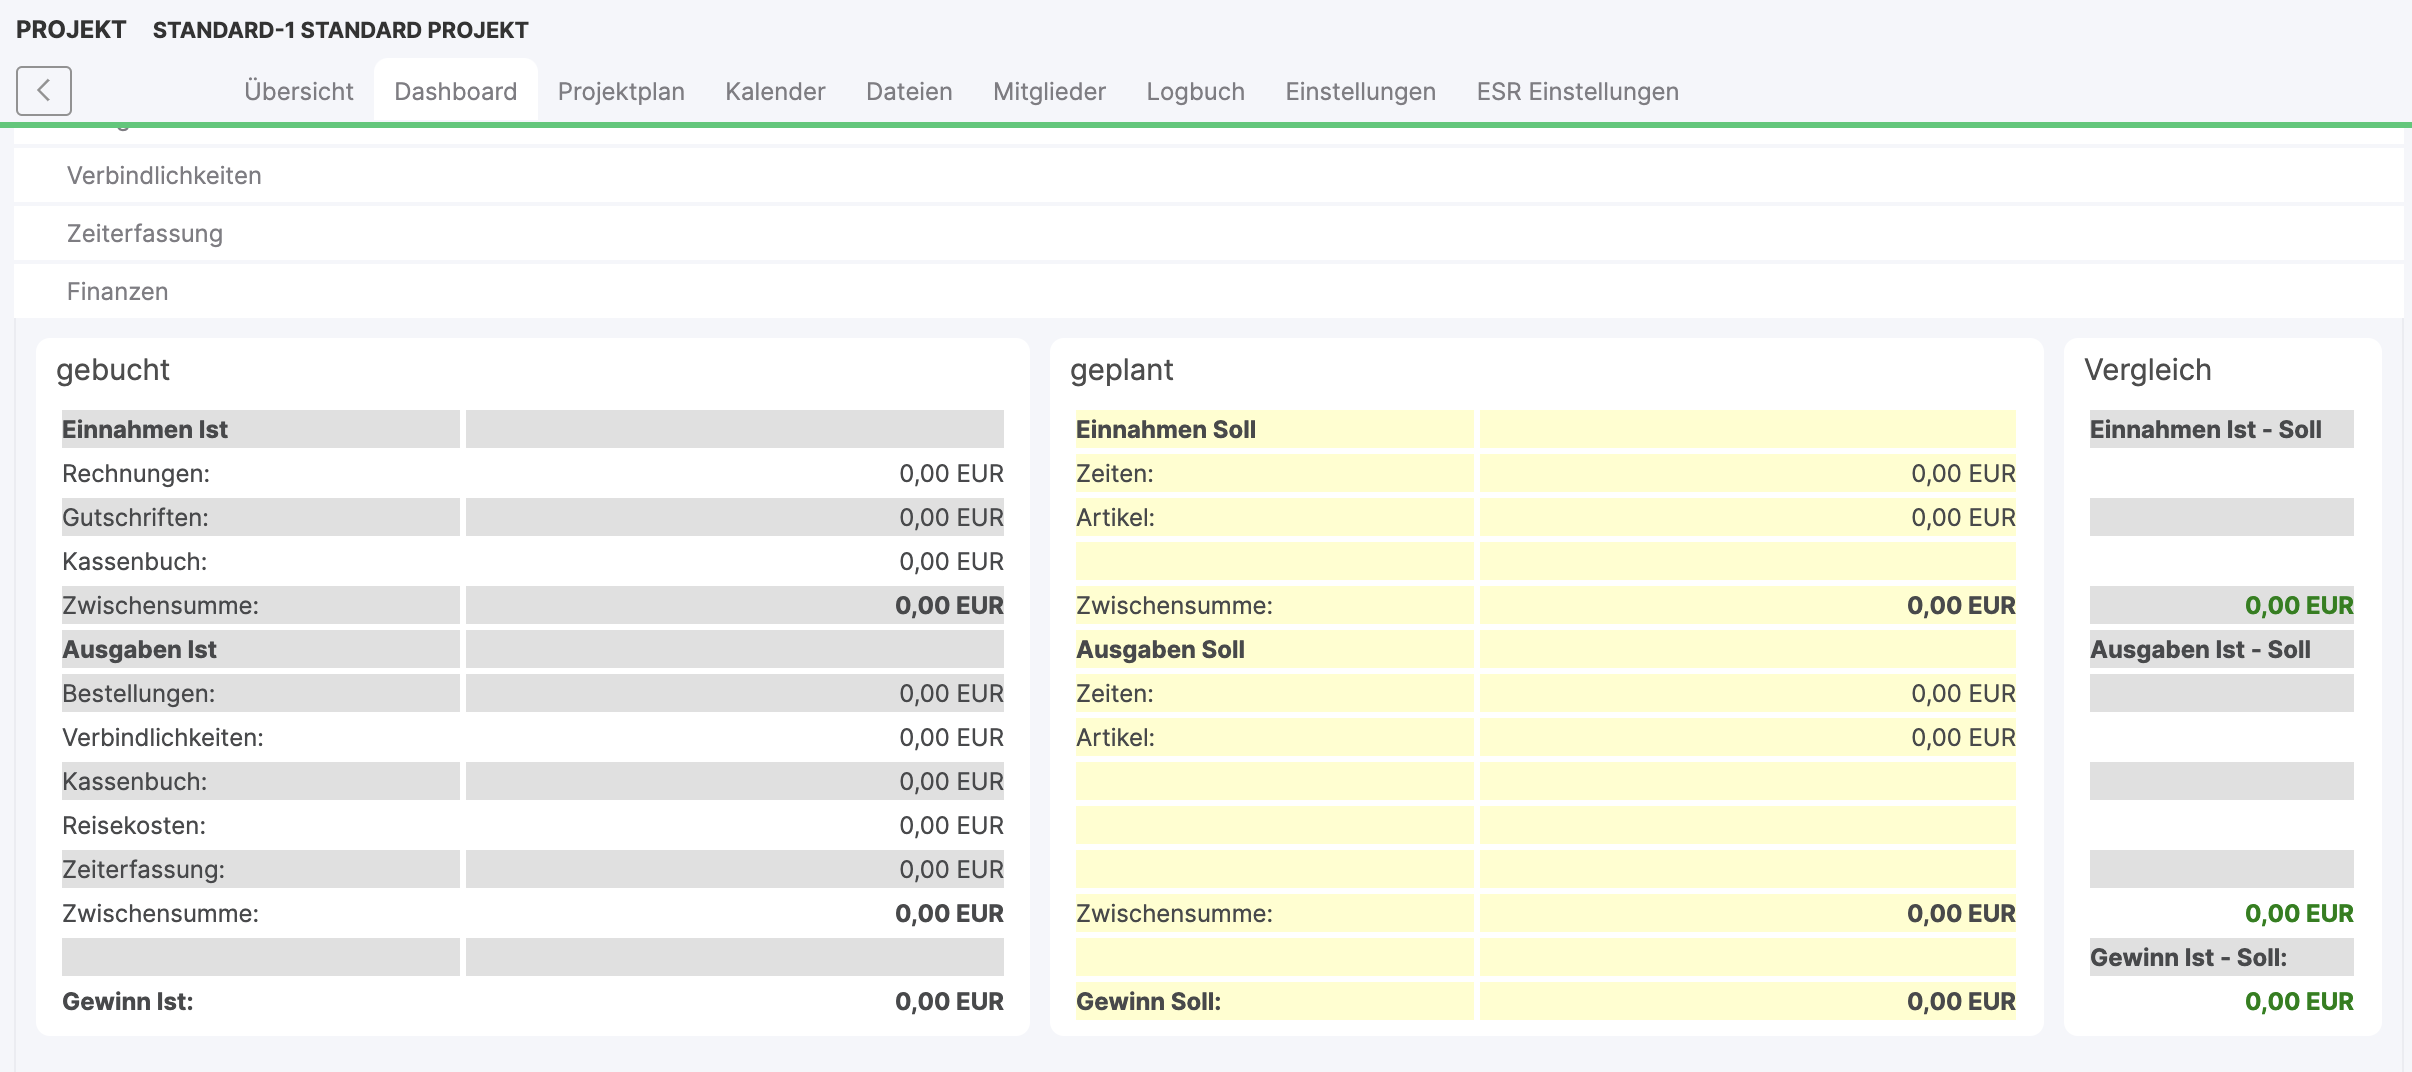Image resolution: width=2412 pixels, height=1072 pixels.
Task: Click the Rechnungen amount in gebucht
Action: pyautogui.click(x=950, y=474)
